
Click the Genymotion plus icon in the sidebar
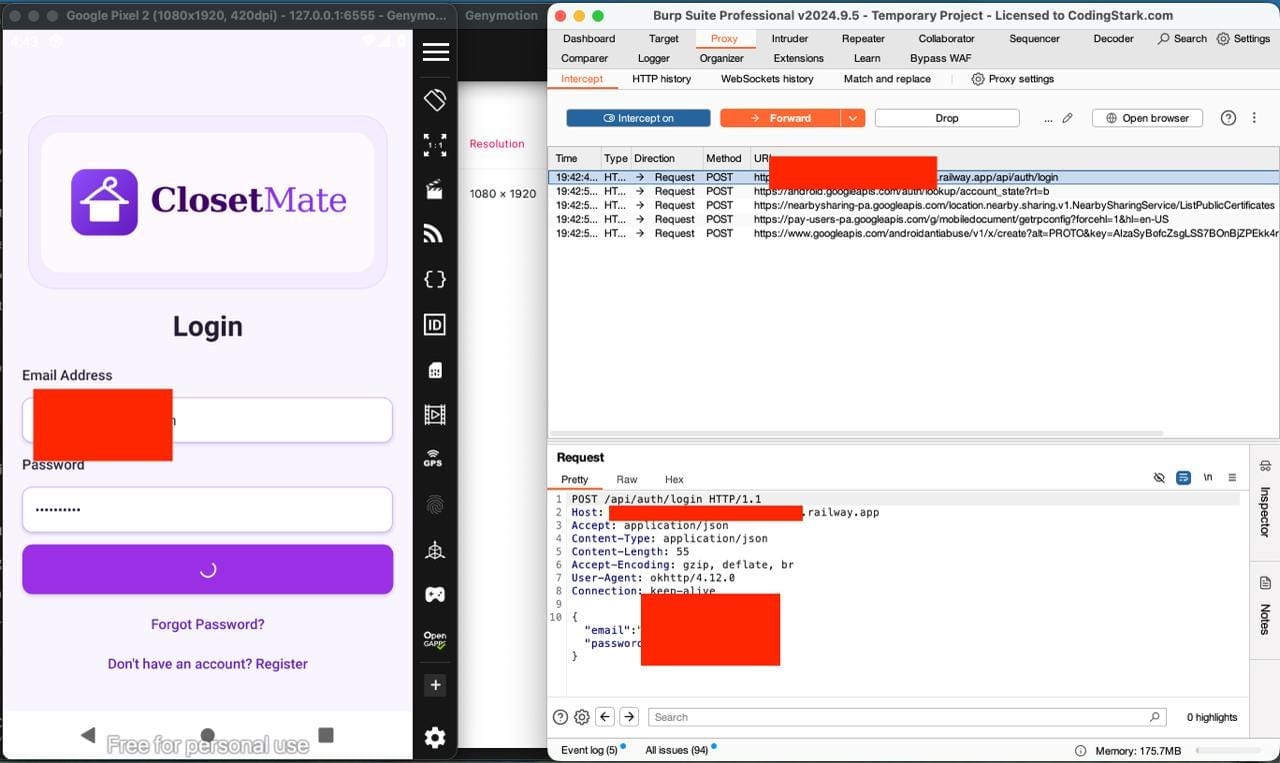[435, 685]
